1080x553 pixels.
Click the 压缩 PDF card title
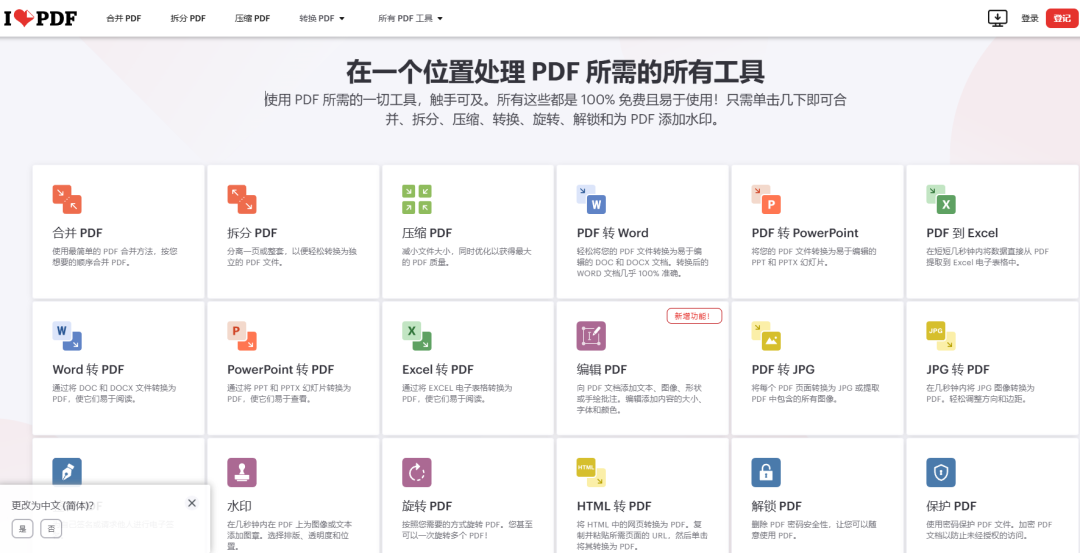click(427, 233)
